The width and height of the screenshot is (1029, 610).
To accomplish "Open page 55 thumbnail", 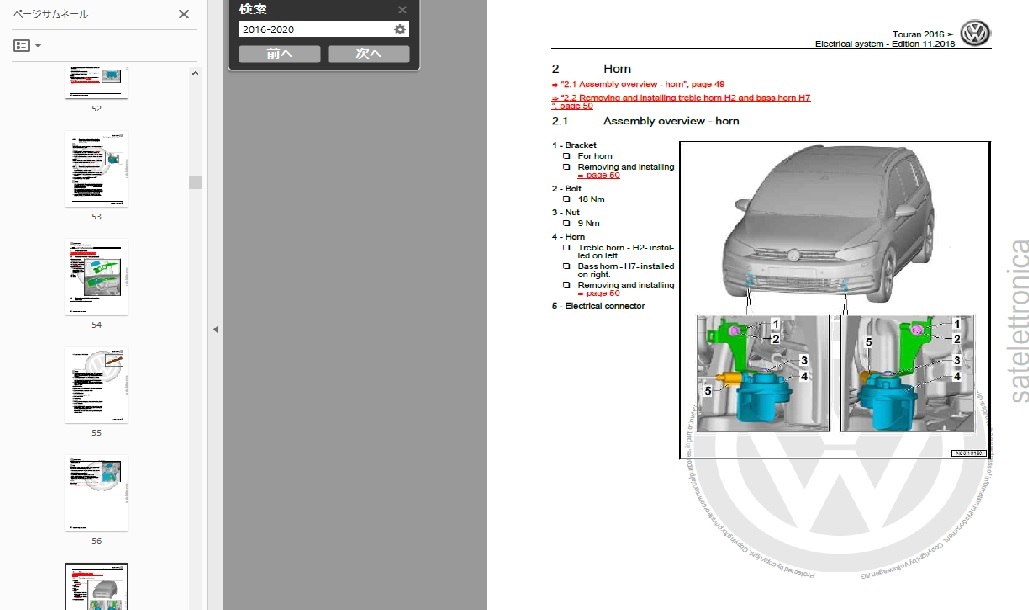I will tap(96, 385).
